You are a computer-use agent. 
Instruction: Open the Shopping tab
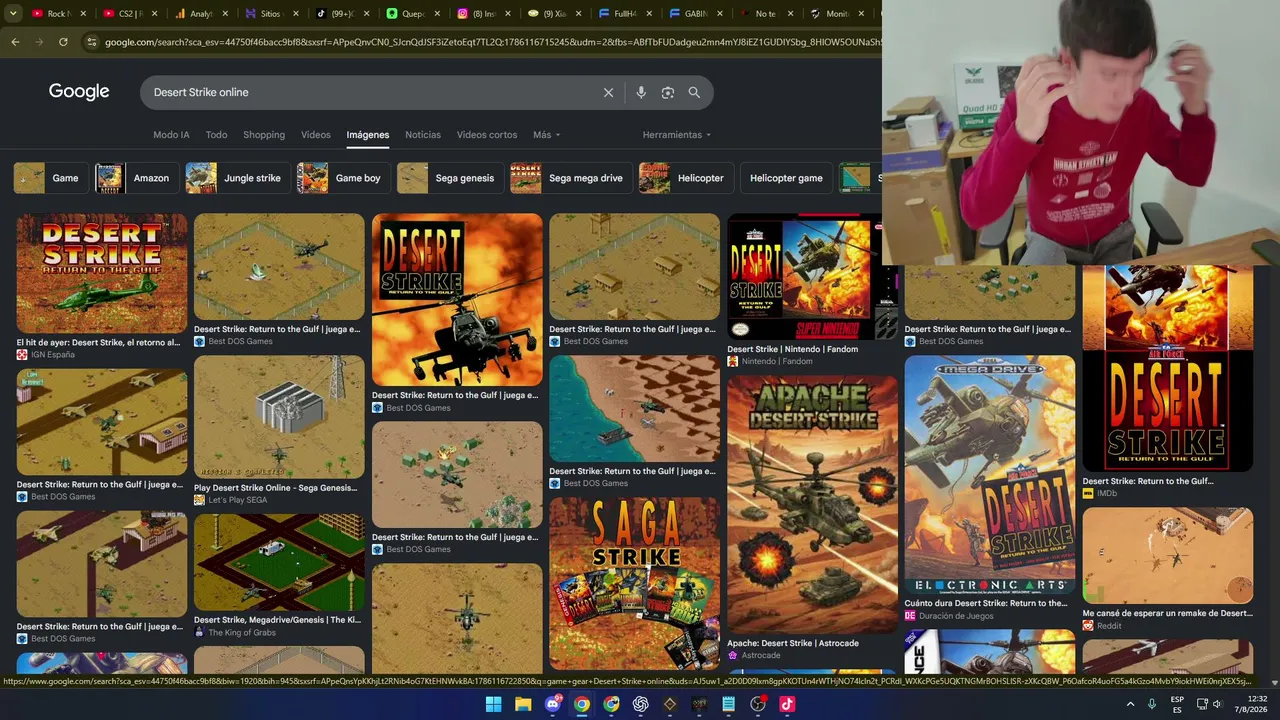click(264, 135)
